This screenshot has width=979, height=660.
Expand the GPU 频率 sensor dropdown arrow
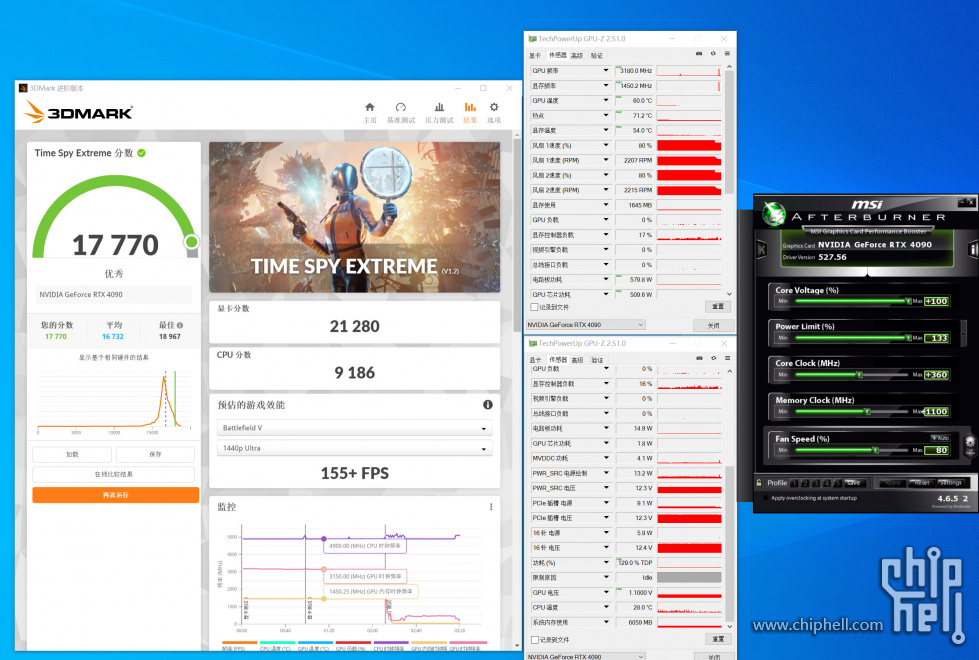click(606, 71)
